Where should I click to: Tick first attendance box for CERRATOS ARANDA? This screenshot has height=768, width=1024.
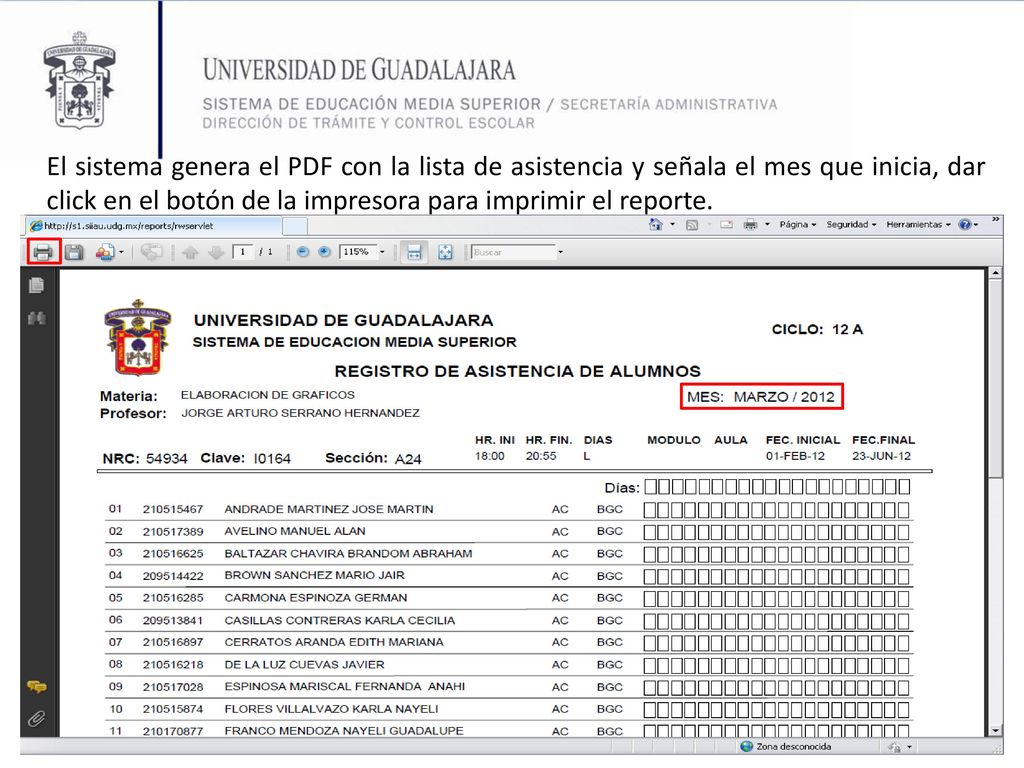pos(650,643)
